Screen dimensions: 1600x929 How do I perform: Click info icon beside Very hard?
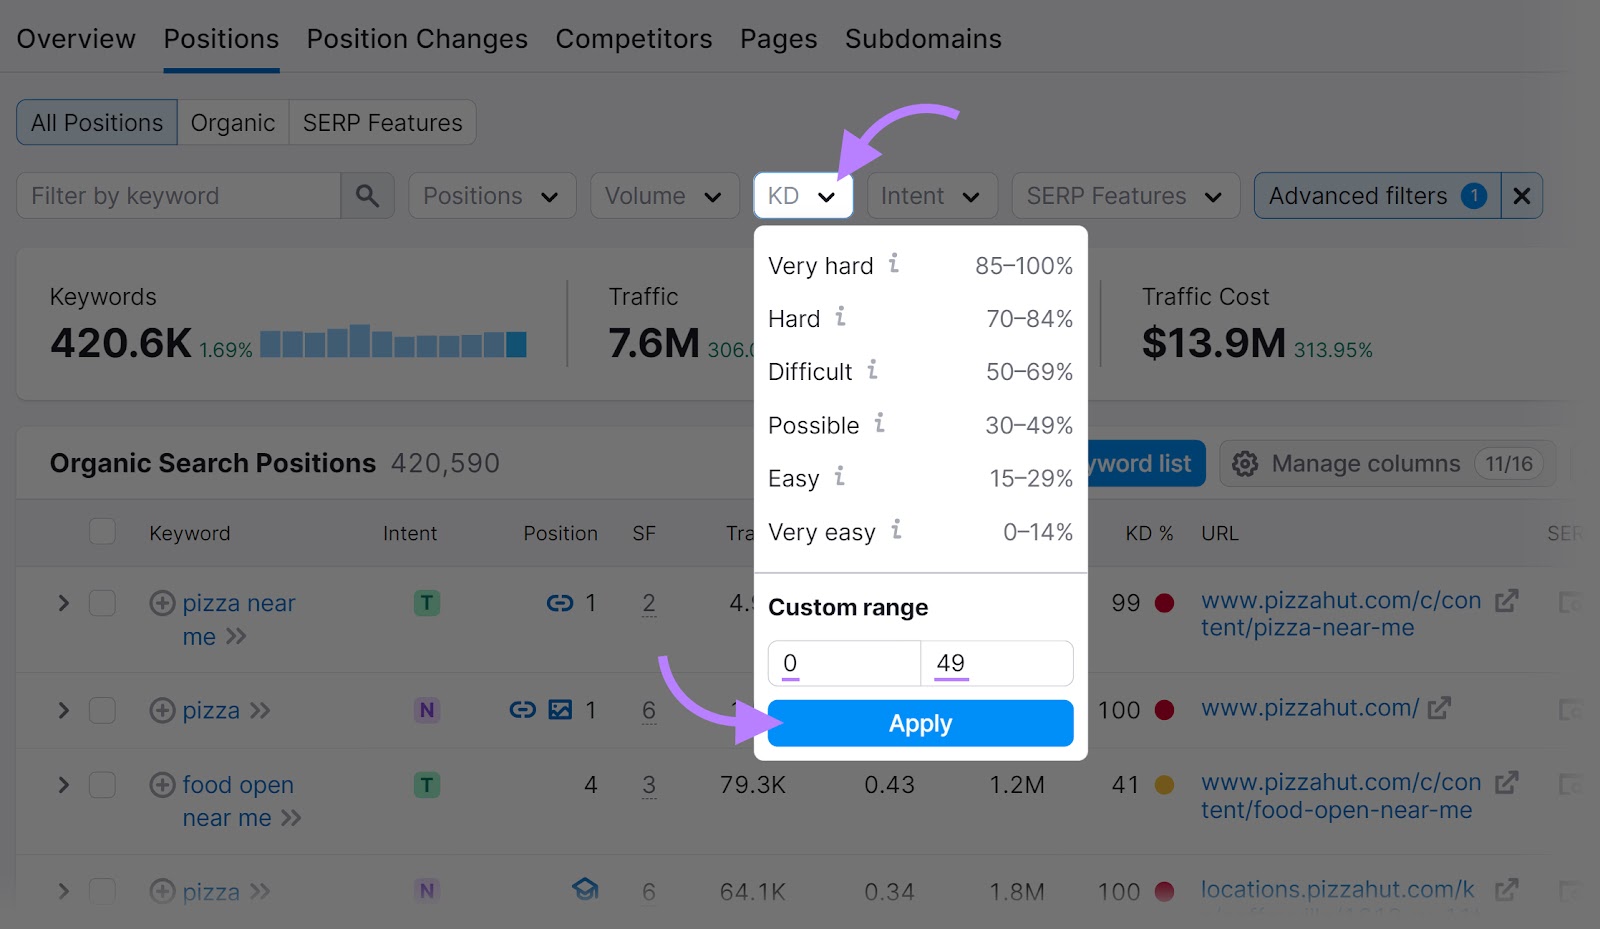click(x=894, y=264)
